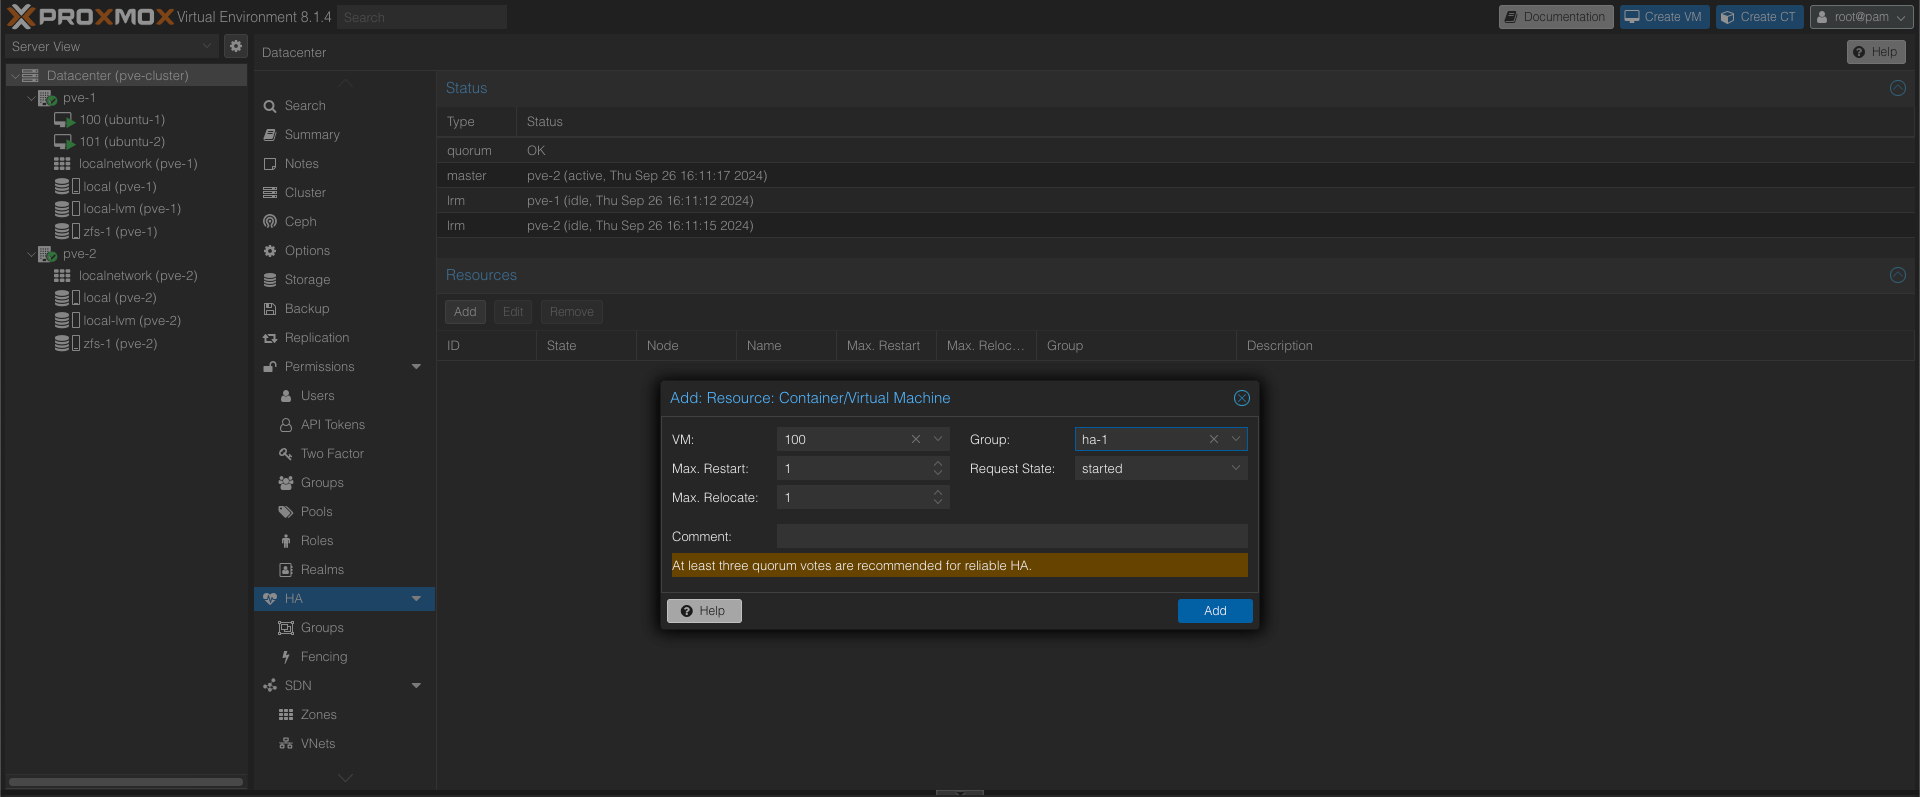The image size is (1920, 797).
Task: Collapse the Status panel
Action: [x=1897, y=88]
